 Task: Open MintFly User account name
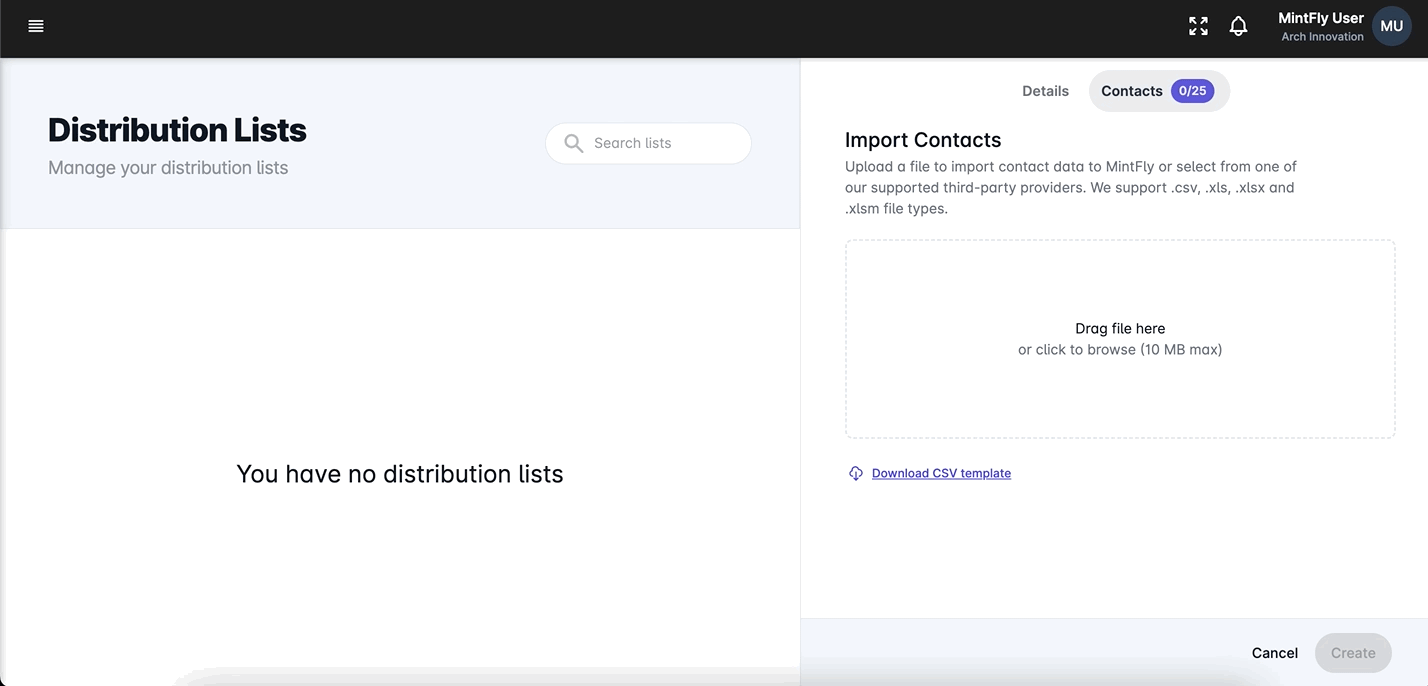[1320, 18]
